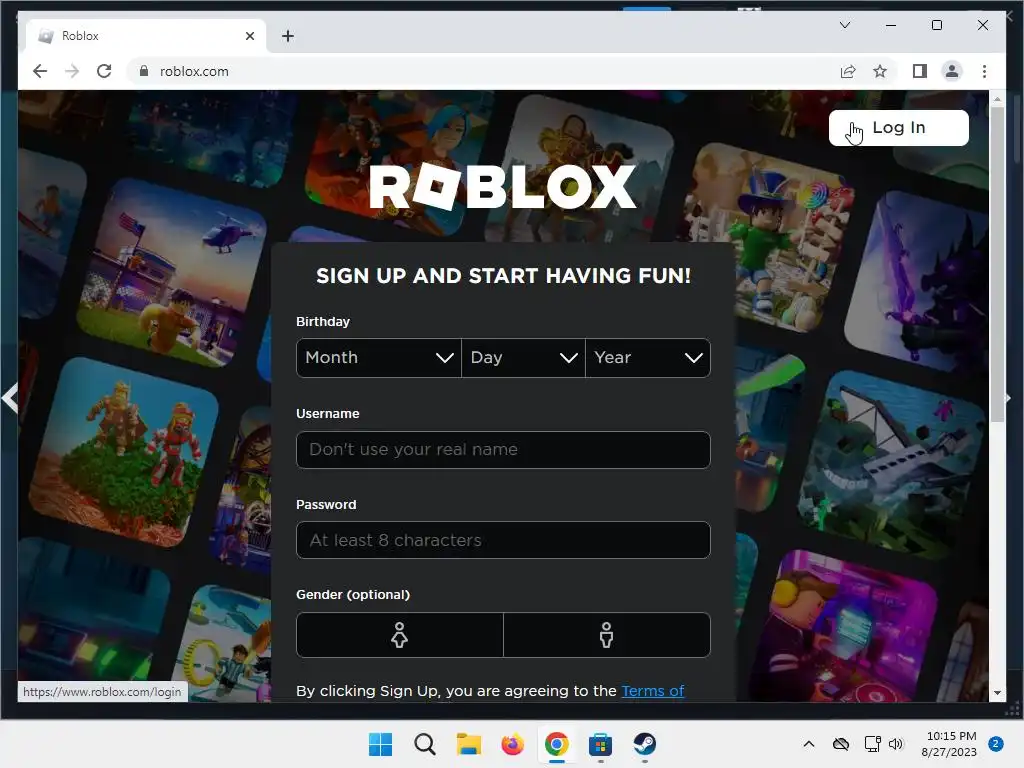Click the scrollbar down arrow
This screenshot has height=768, width=1024.
[x=997, y=693]
